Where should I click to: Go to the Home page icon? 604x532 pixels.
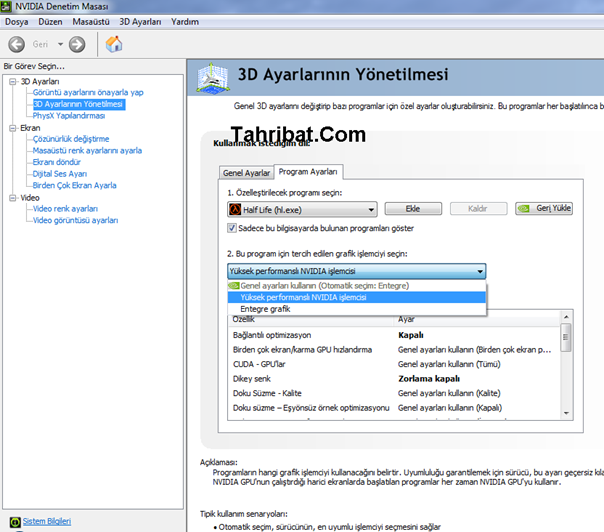click(114, 44)
